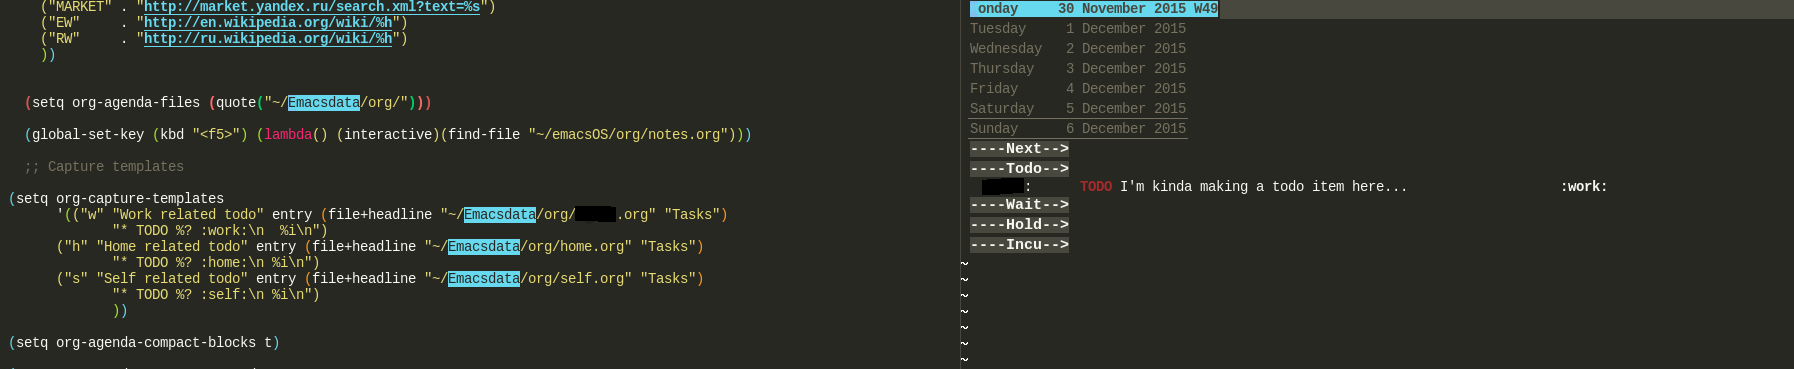Click the "EW" key string
Image resolution: width=1794 pixels, height=369 pixels.
point(64,23)
